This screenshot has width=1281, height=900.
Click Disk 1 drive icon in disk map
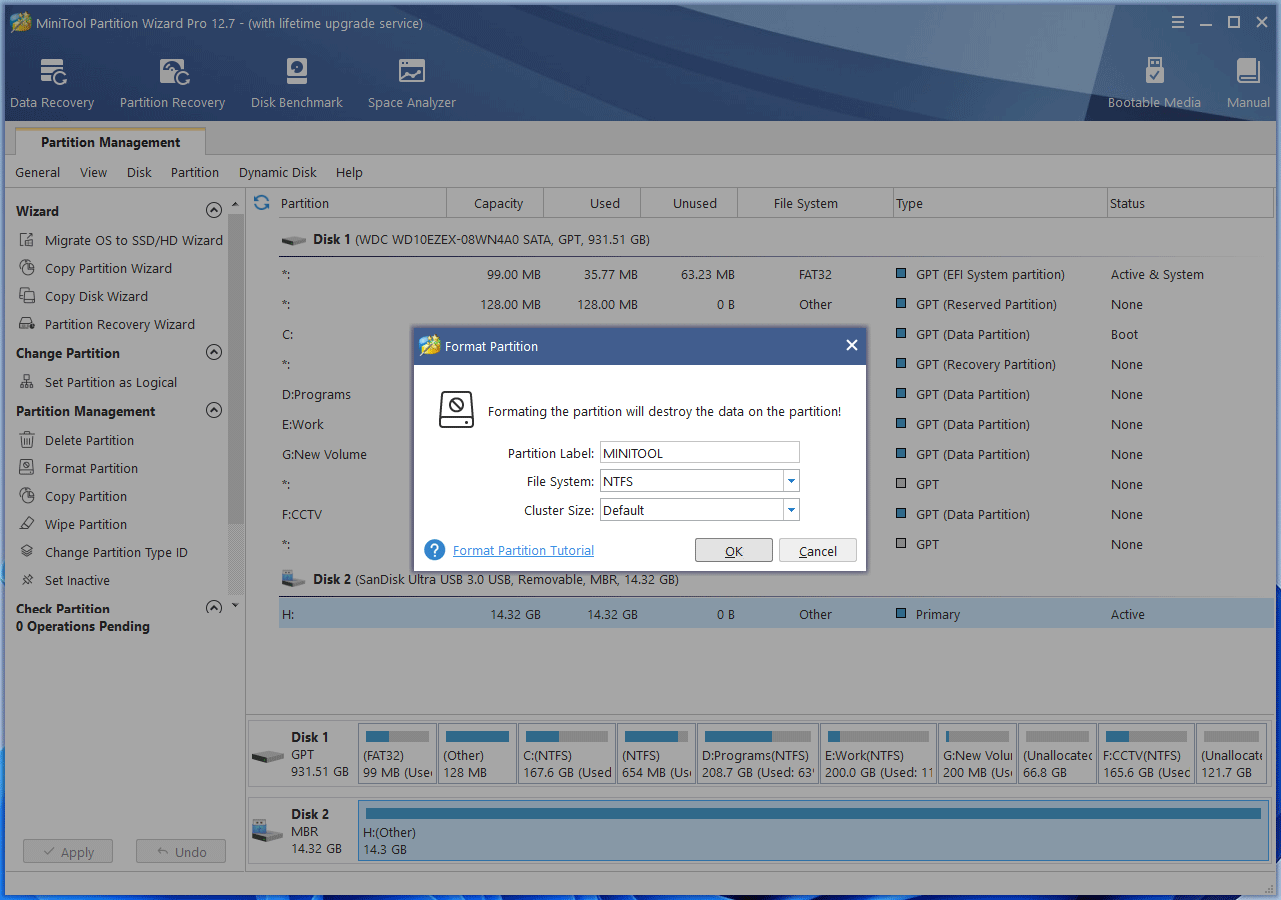(x=269, y=755)
